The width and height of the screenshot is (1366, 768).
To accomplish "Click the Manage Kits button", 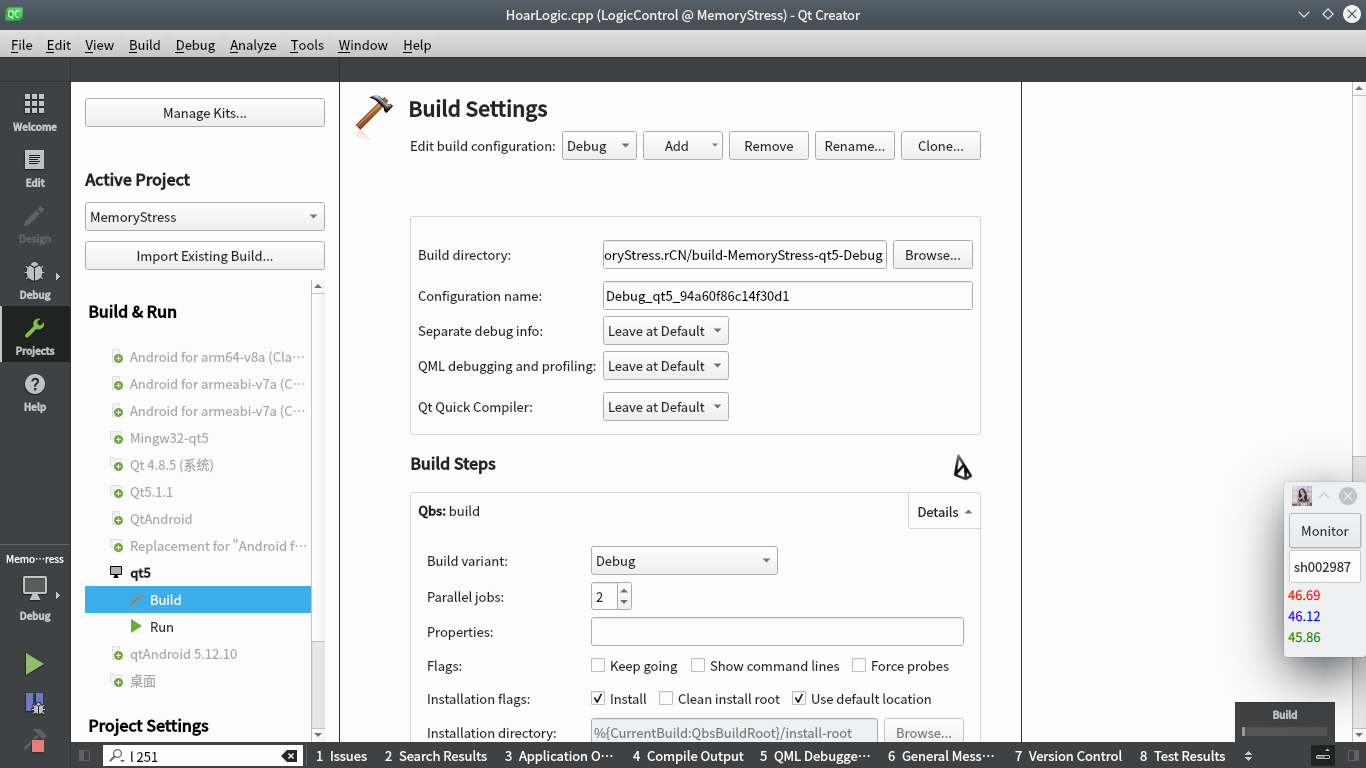I will (x=205, y=113).
